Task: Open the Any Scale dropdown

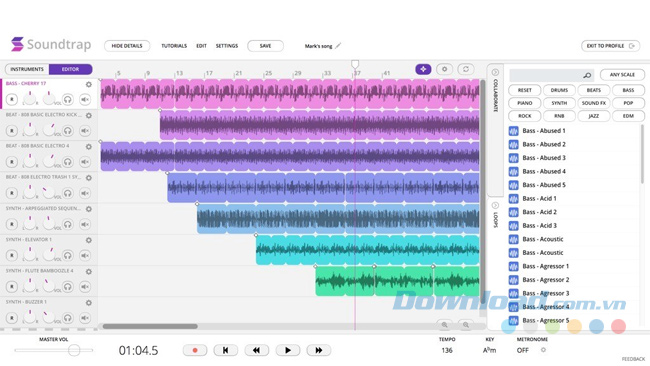Action: 622,75
